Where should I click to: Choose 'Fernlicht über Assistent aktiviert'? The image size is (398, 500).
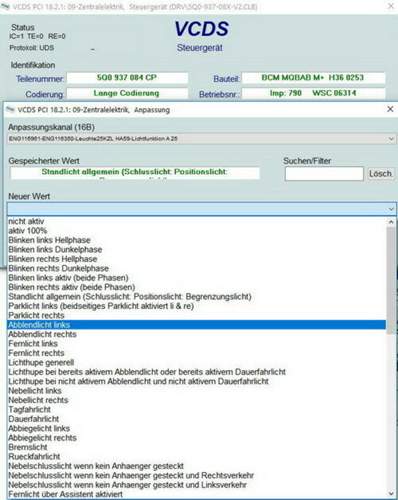point(197,494)
